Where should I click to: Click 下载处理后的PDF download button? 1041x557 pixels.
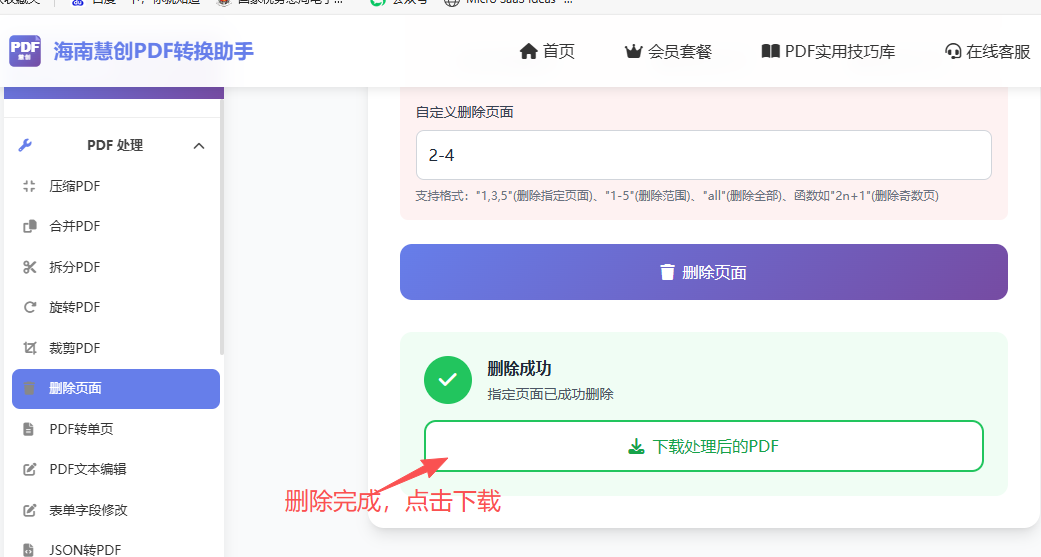pyautogui.click(x=704, y=446)
